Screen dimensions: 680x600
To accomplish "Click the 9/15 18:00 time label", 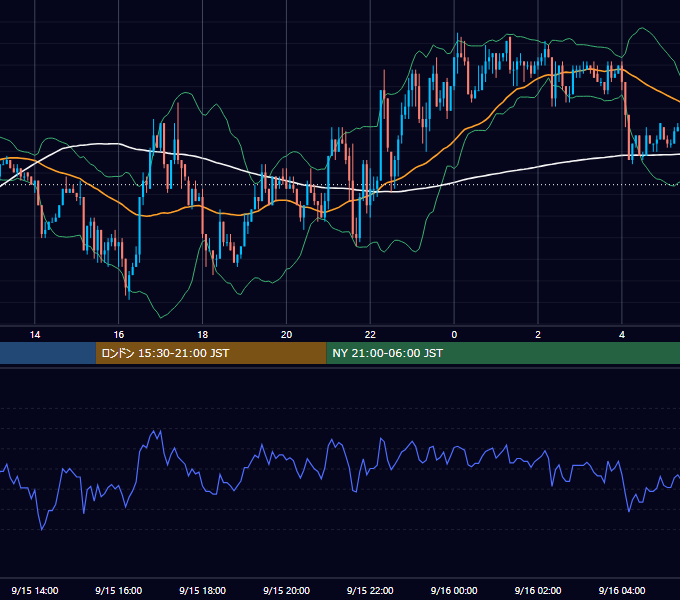I will (203, 590).
